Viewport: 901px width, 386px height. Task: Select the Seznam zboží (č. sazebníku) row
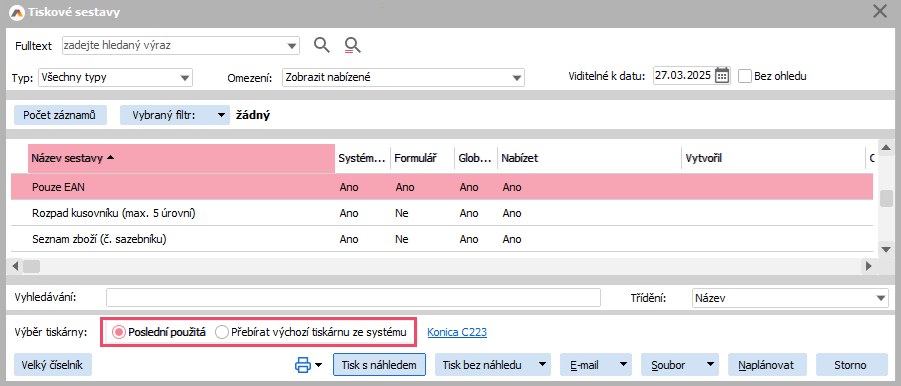(442, 240)
